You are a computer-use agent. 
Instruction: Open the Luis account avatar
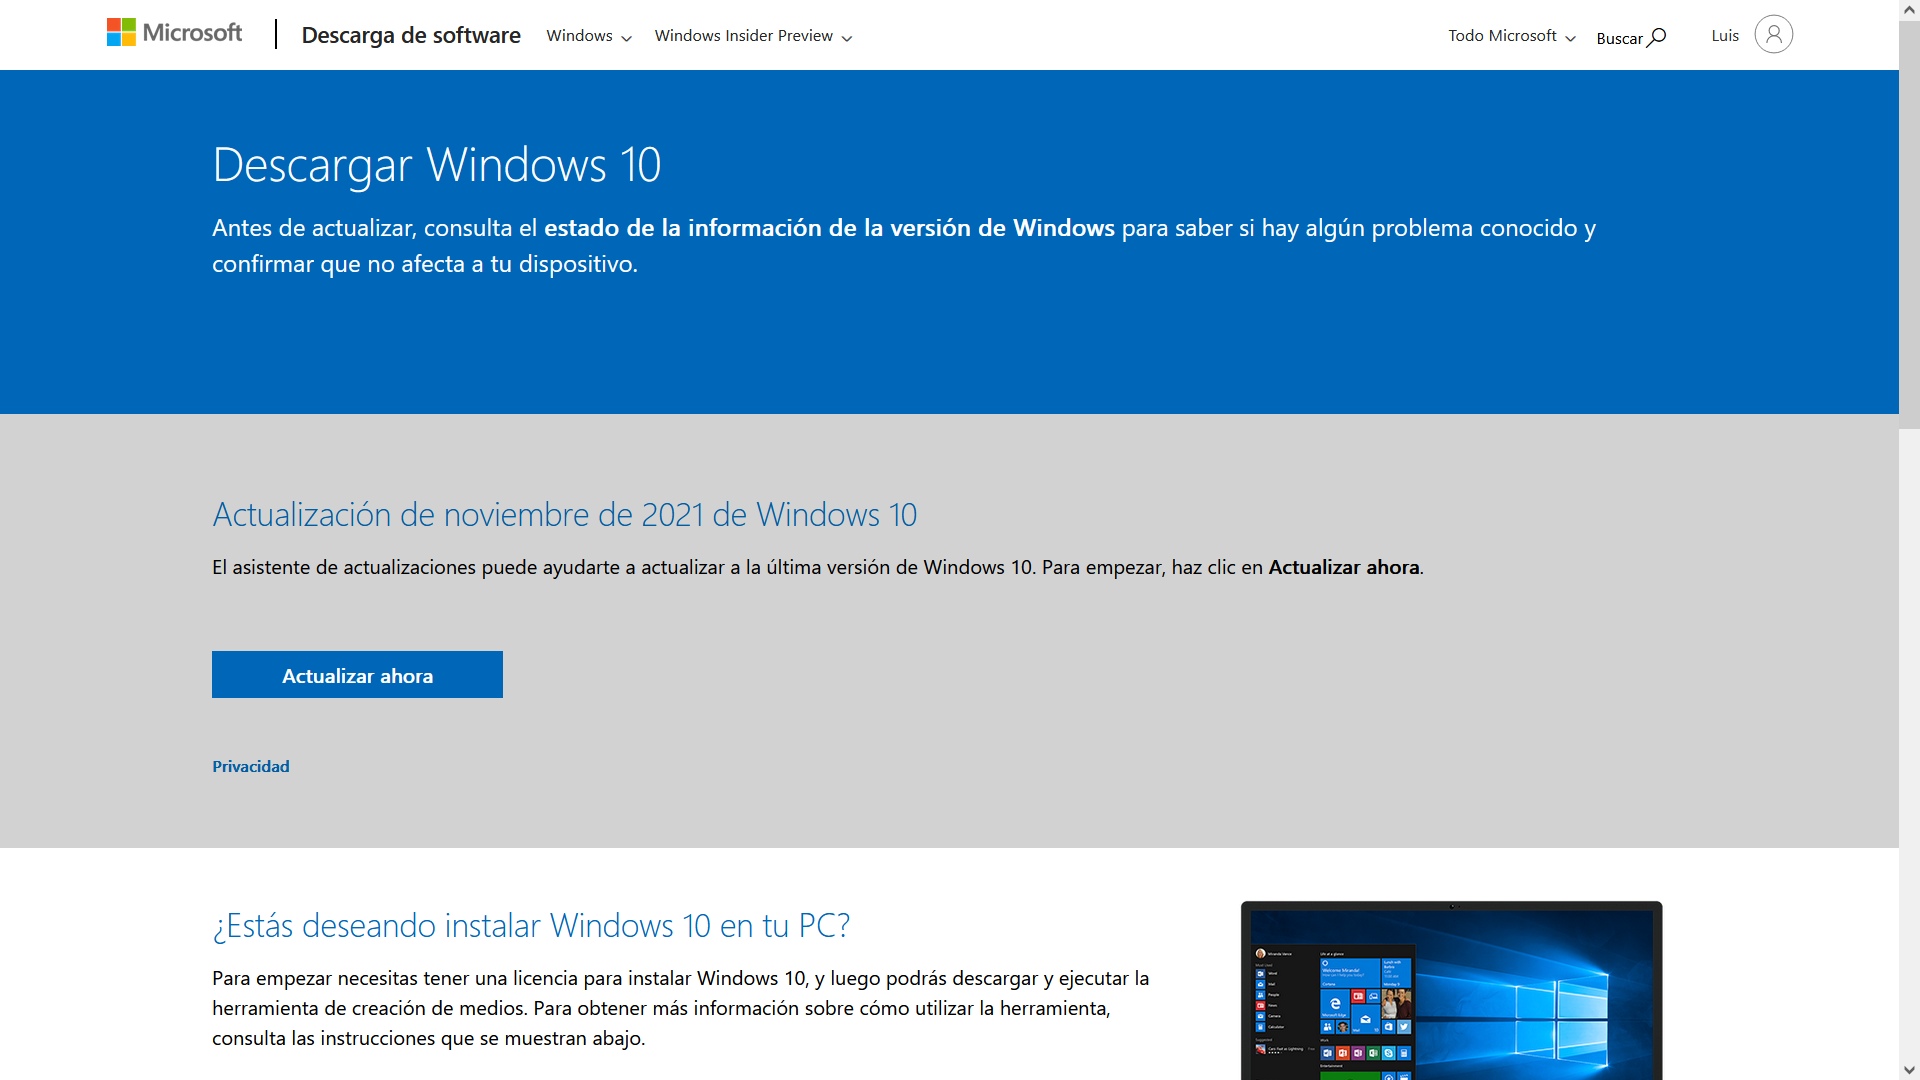(x=1773, y=35)
